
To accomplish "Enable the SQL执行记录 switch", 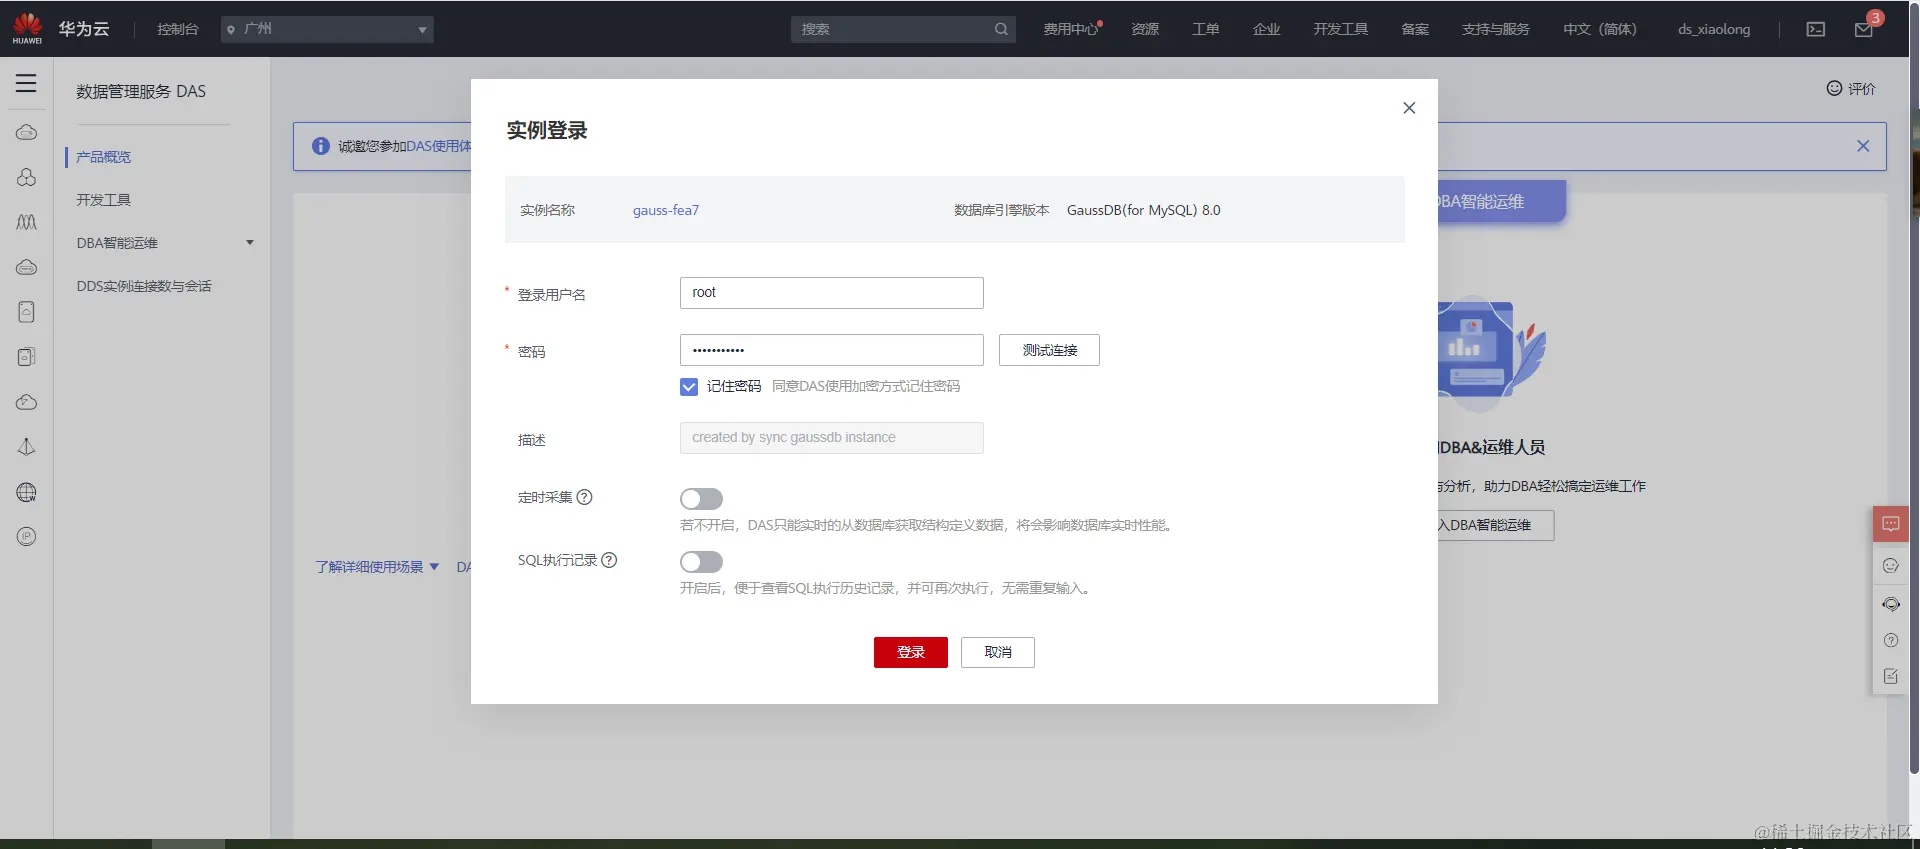I will [701, 562].
